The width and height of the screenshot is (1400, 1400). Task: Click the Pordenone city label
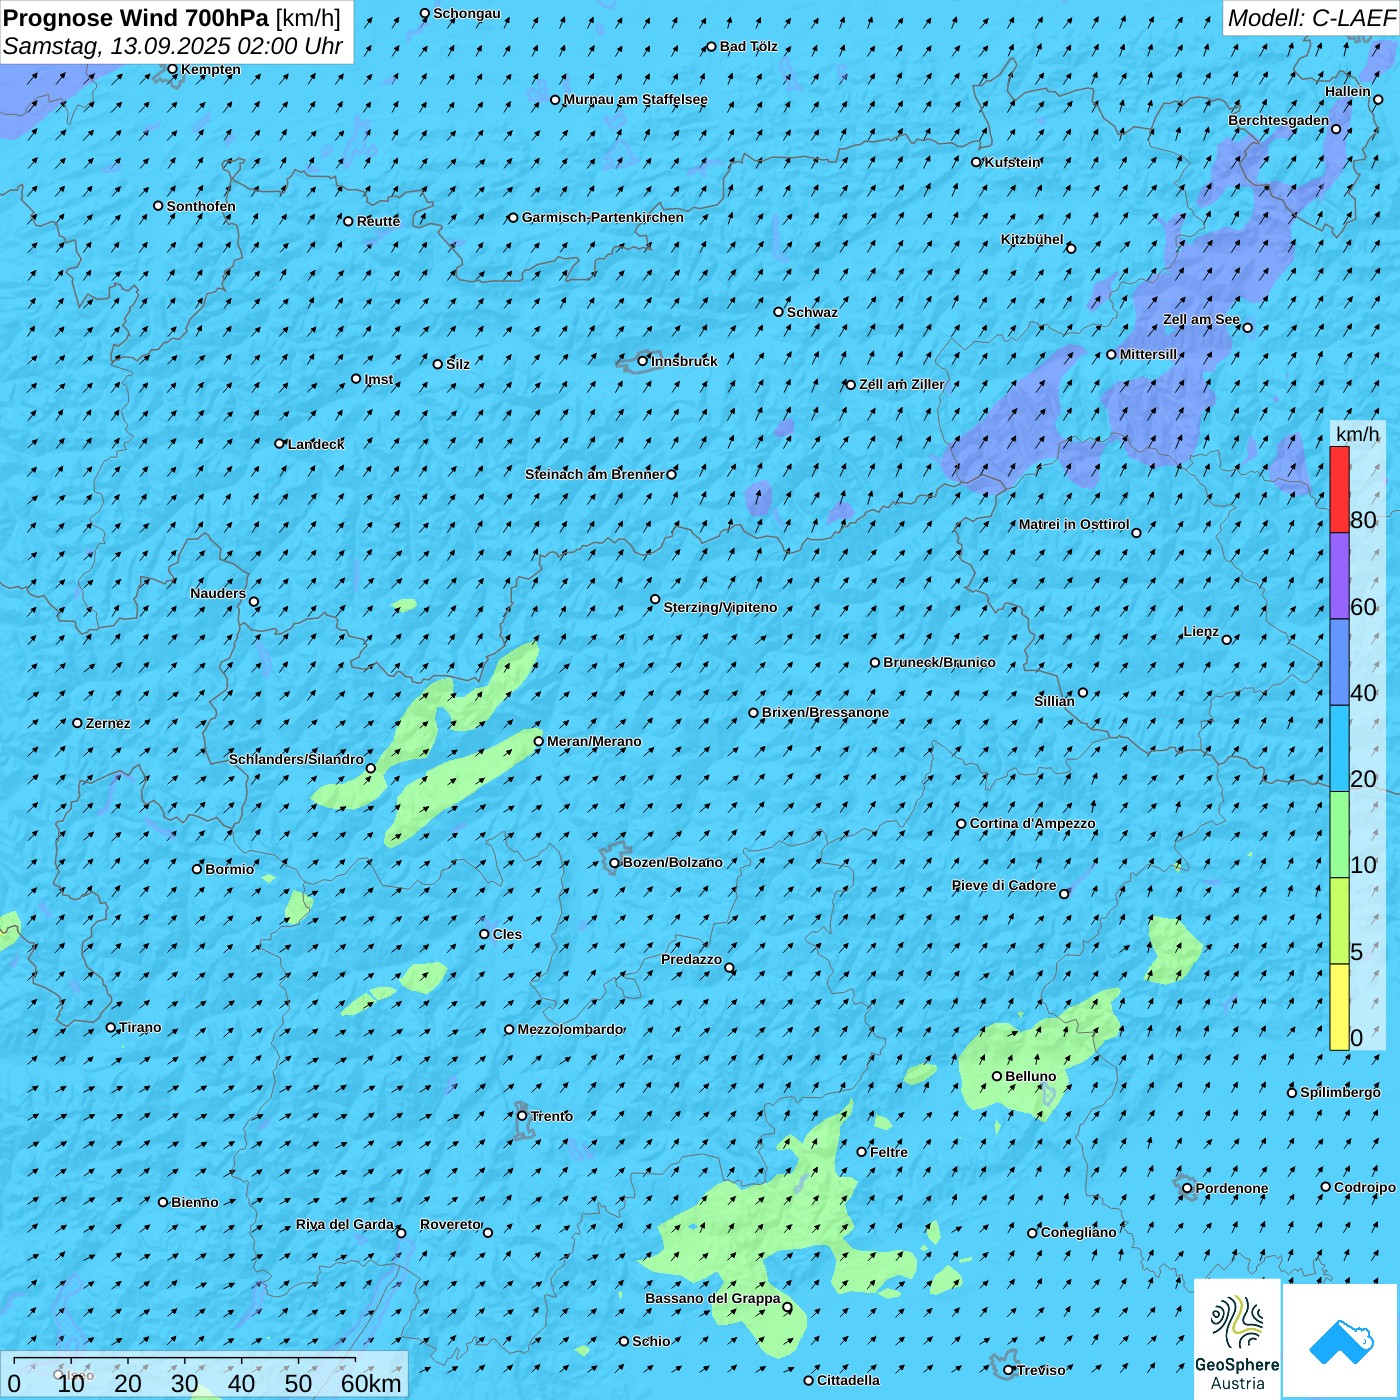tap(1232, 1188)
